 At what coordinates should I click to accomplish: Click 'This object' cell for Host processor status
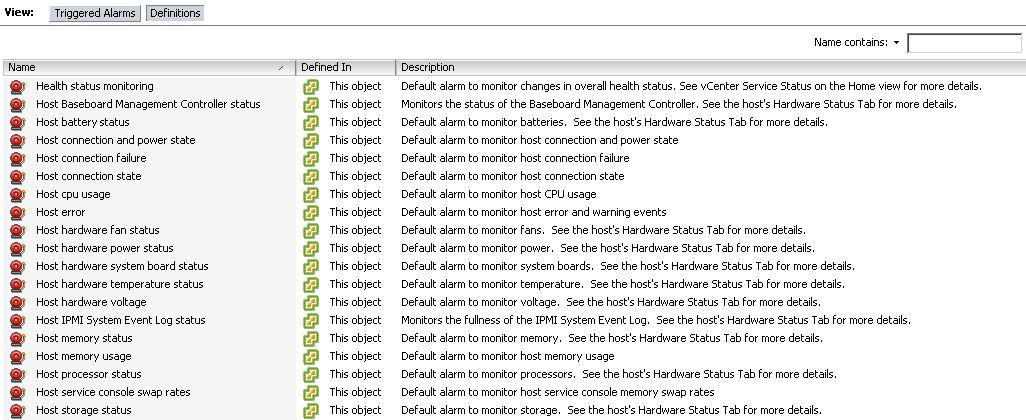click(355, 374)
